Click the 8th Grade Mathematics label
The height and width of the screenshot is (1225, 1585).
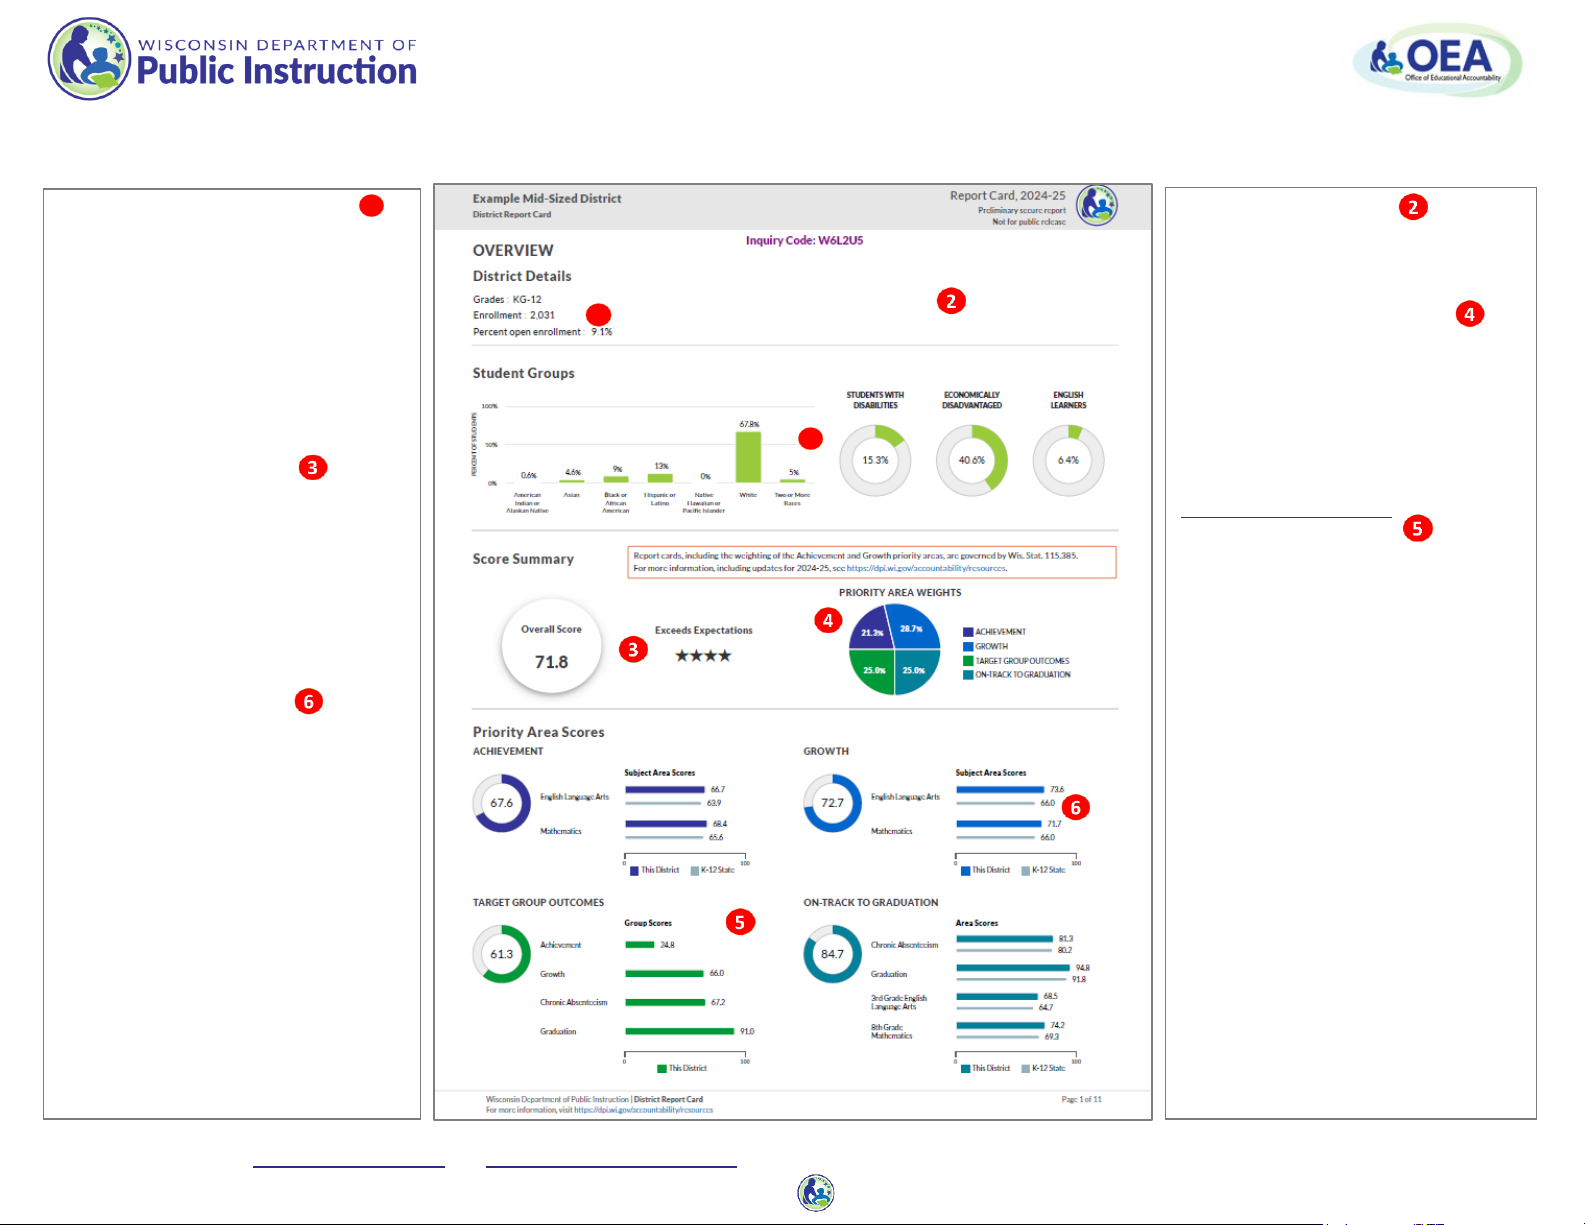coord(892,1032)
